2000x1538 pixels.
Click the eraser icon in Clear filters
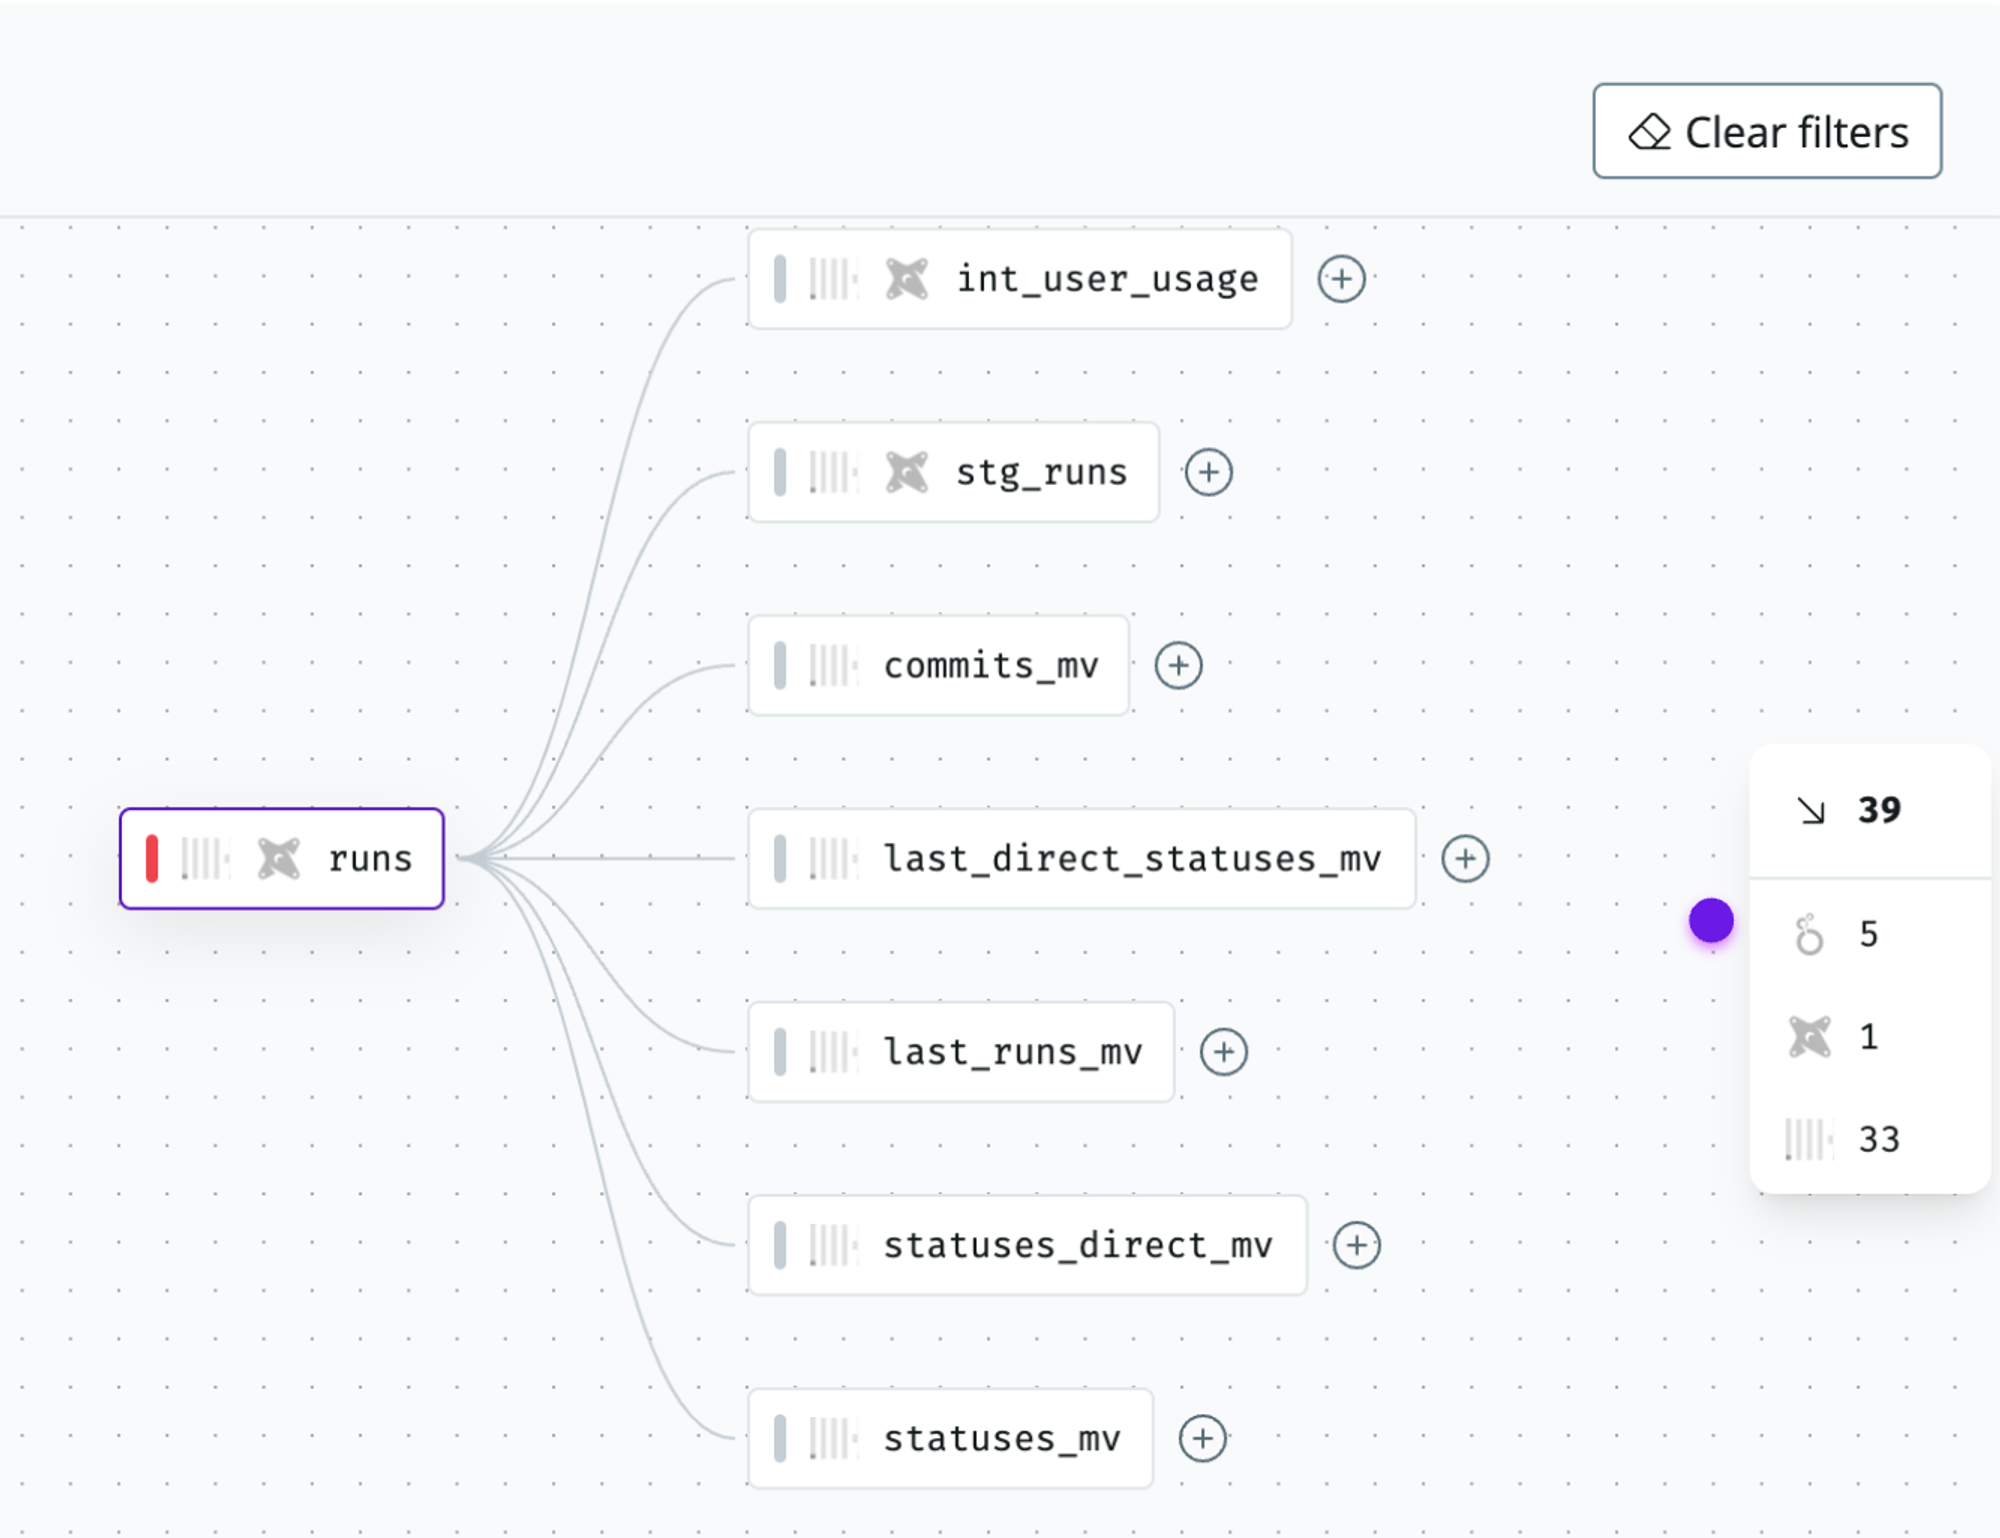point(1649,132)
